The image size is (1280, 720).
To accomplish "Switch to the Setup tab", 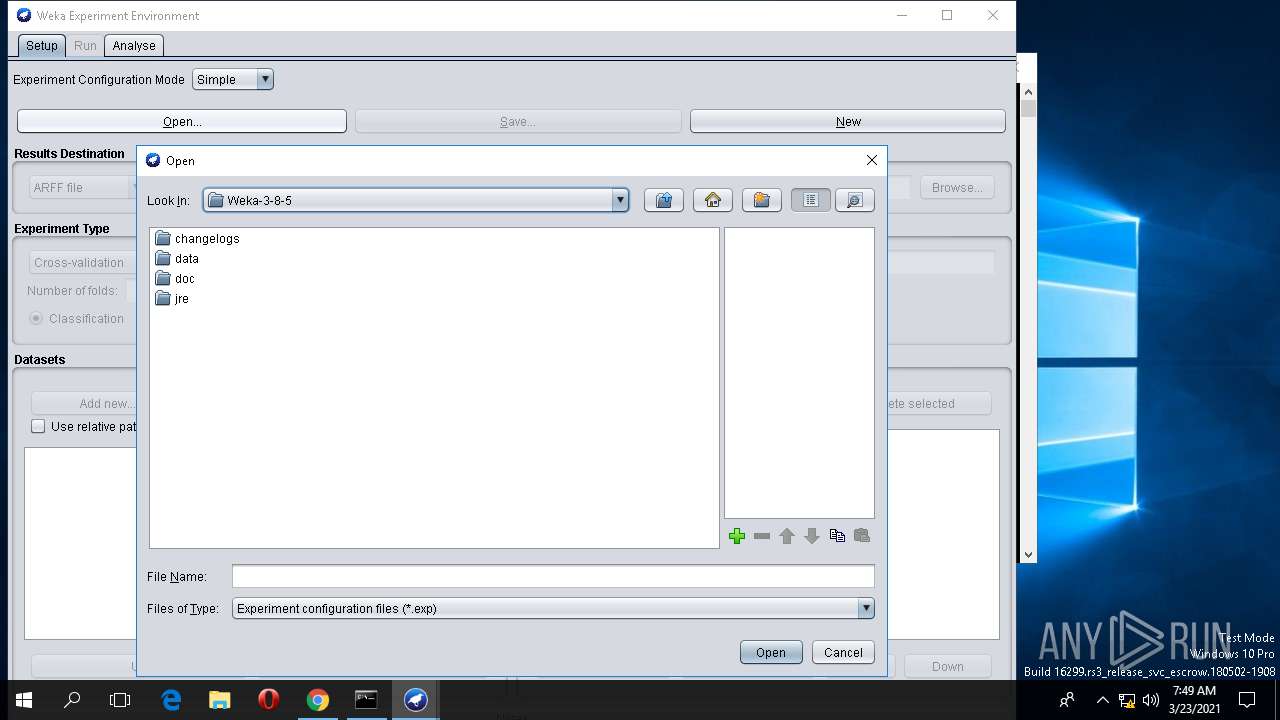I will click(x=42, y=46).
